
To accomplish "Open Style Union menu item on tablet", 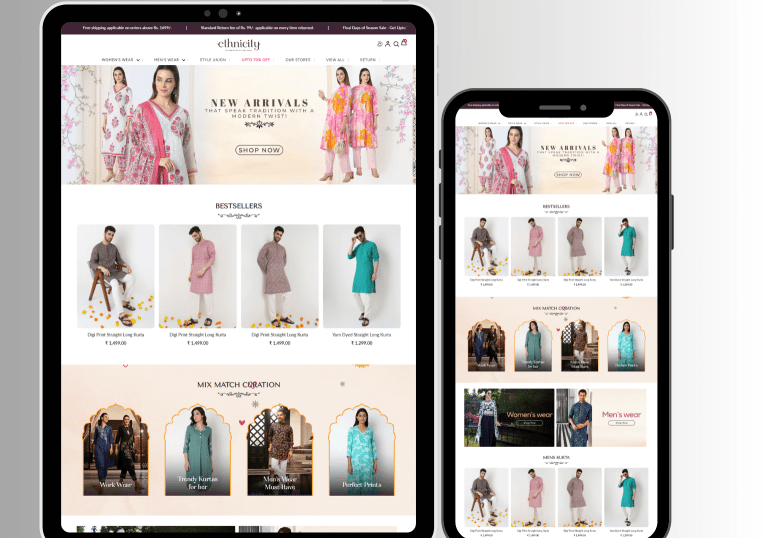I will pyautogui.click(x=213, y=60).
